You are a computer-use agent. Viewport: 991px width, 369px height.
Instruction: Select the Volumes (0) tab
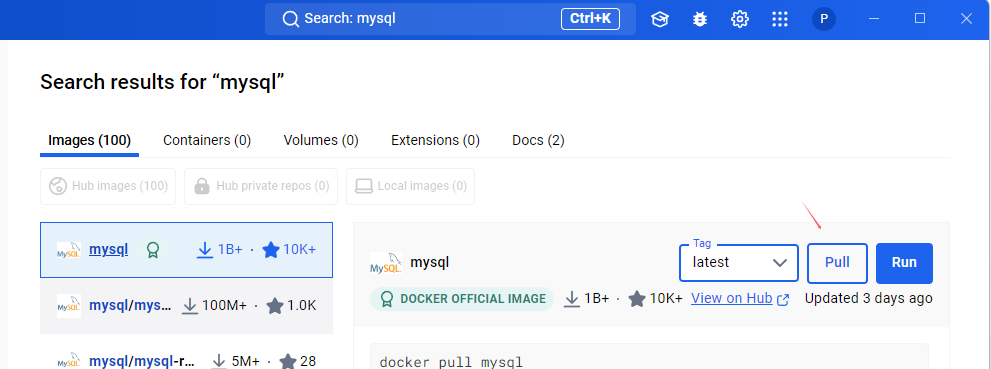321,140
